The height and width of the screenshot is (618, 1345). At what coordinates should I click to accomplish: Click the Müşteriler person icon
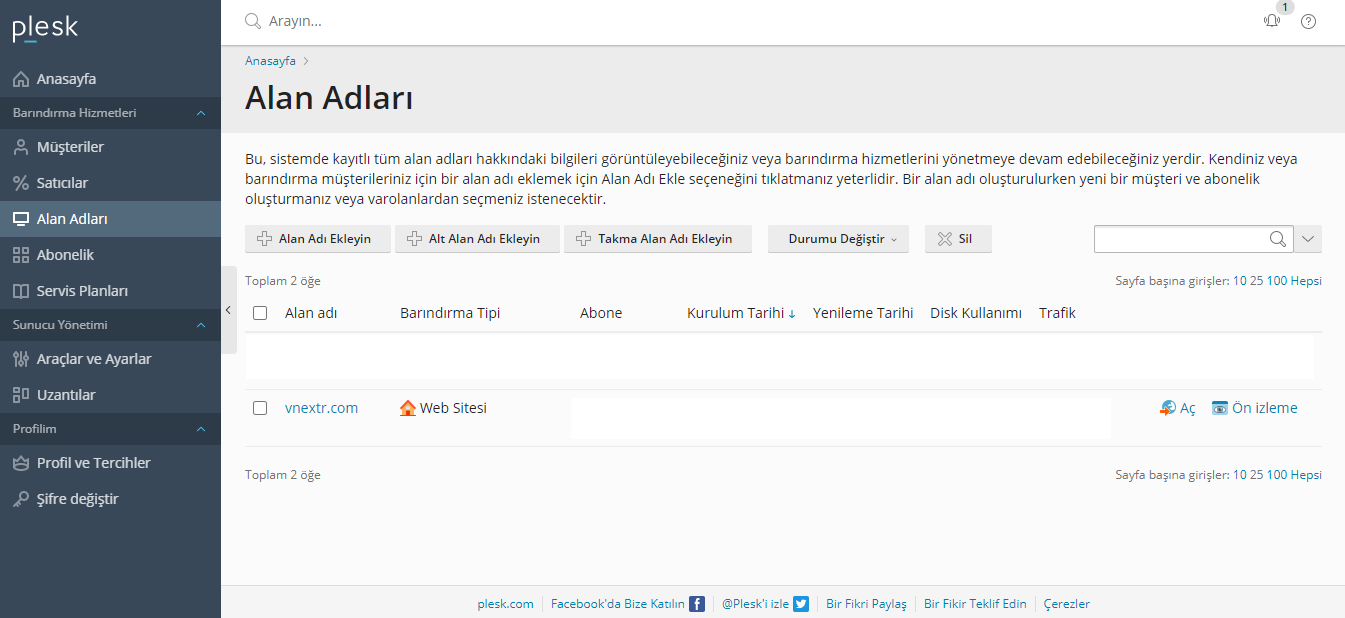[21, 147]
